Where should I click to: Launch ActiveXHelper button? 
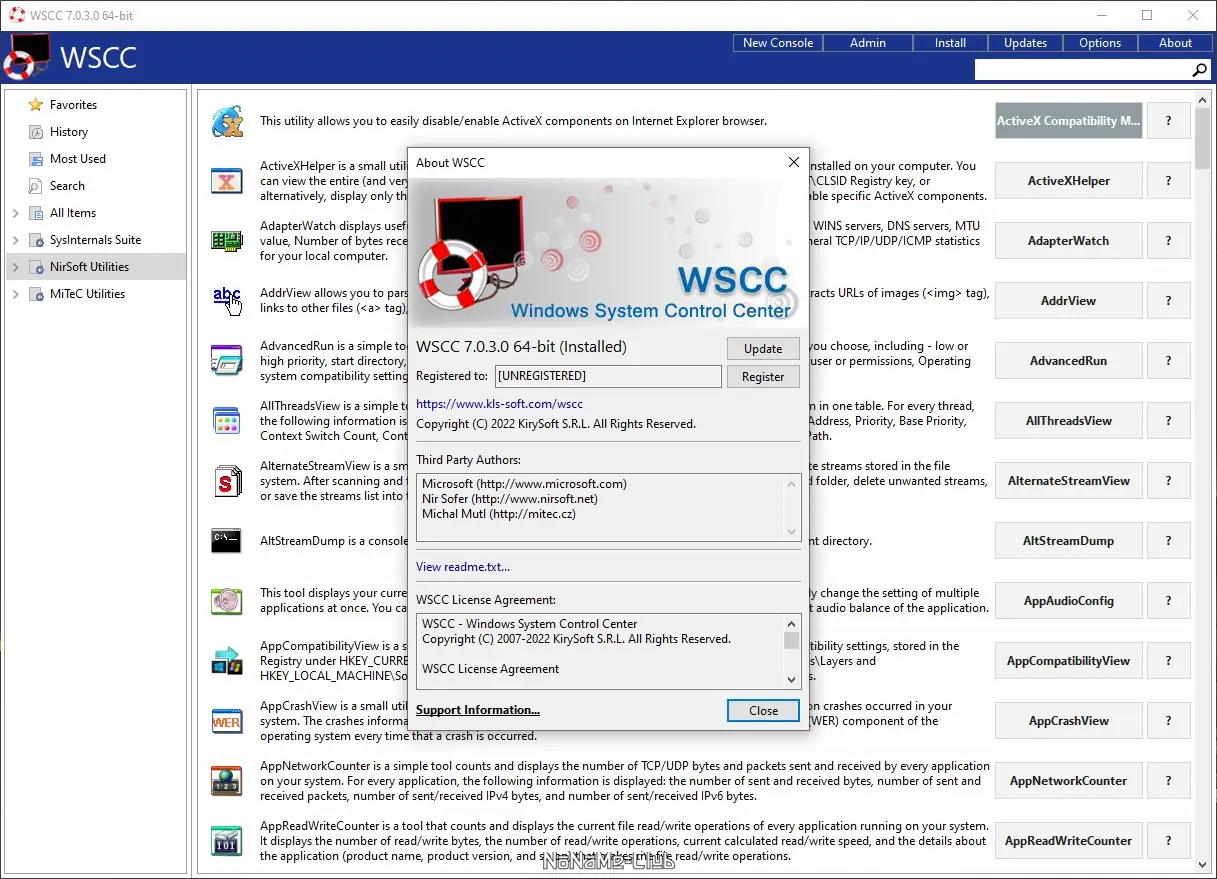tap(1069, 181)
